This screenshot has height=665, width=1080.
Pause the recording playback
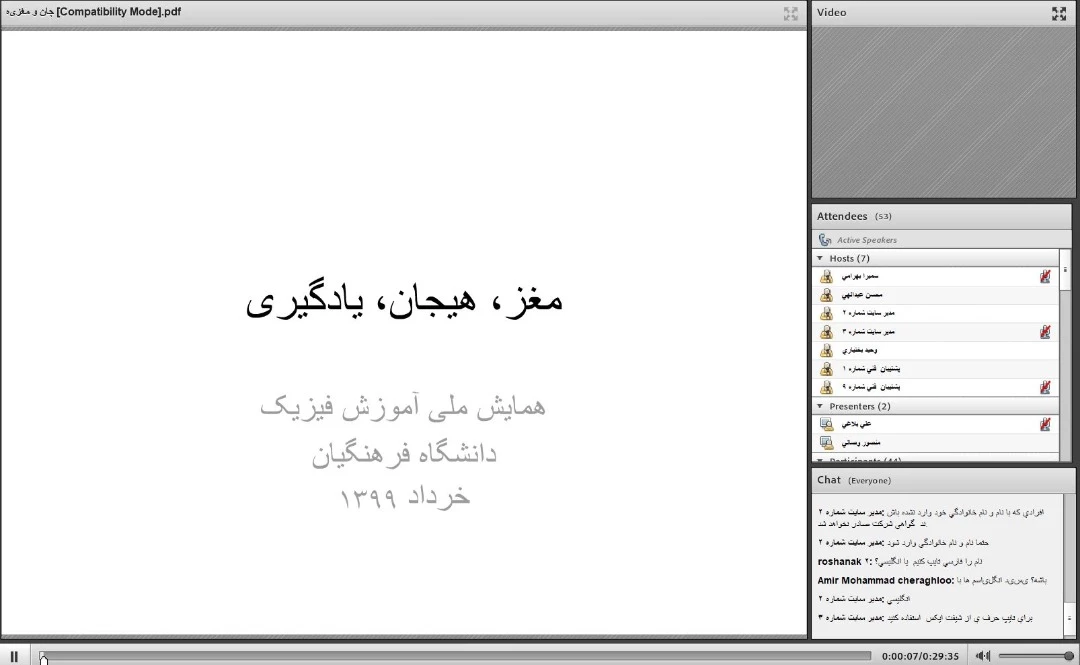(14, 656)
